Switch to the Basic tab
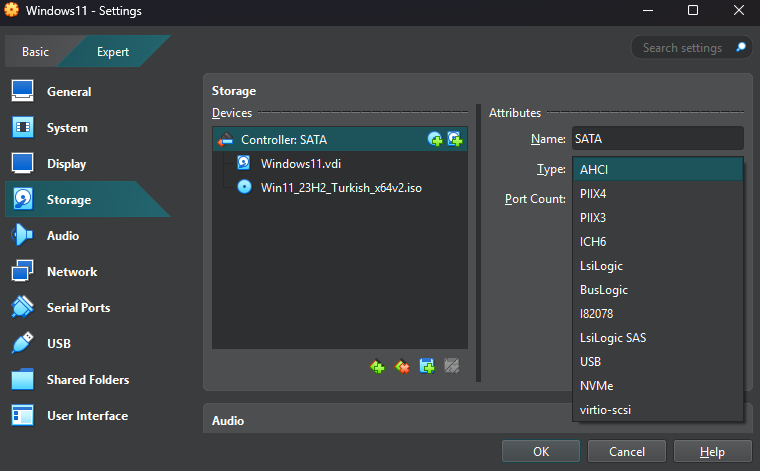This screenshot has width=760, height=471. [x=35, y=52]
